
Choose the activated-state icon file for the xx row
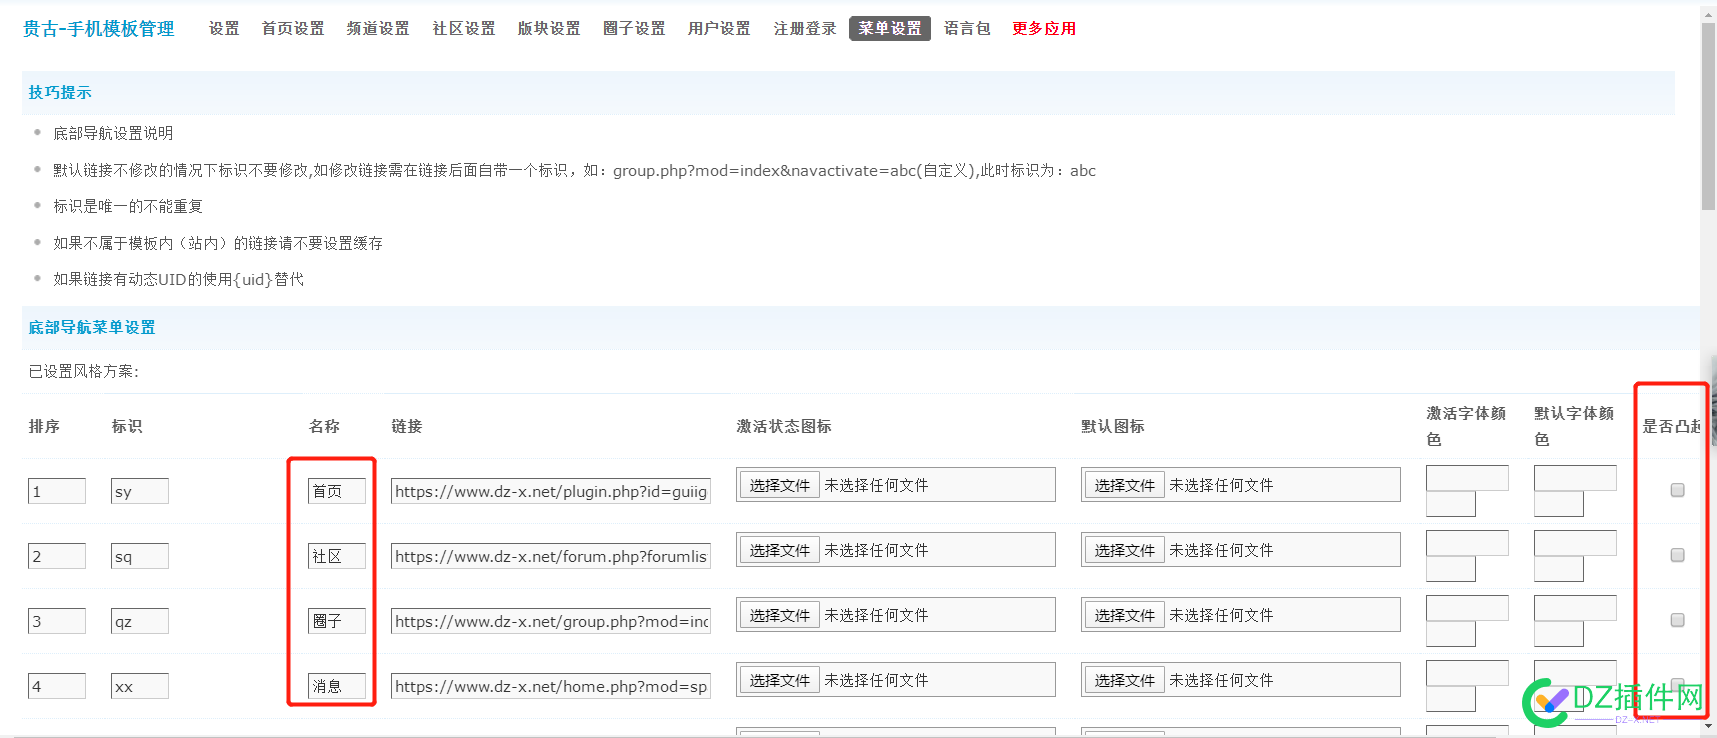pos(780,680)
